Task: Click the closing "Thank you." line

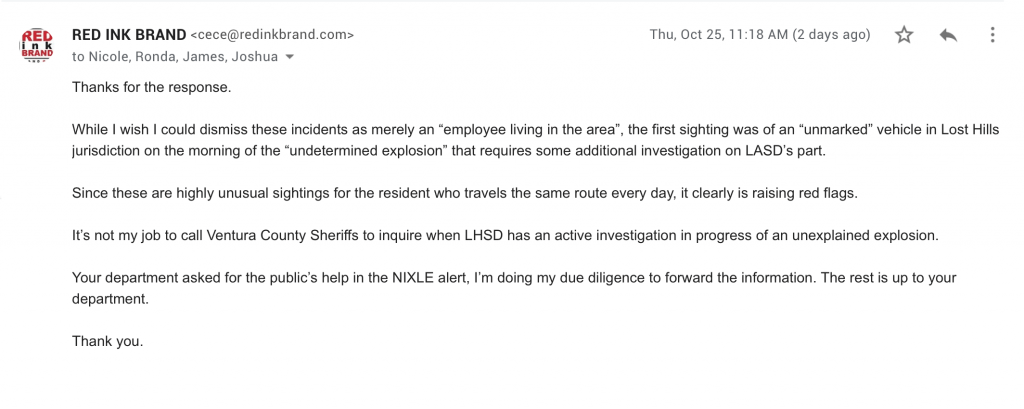Action: click(107, 341)
